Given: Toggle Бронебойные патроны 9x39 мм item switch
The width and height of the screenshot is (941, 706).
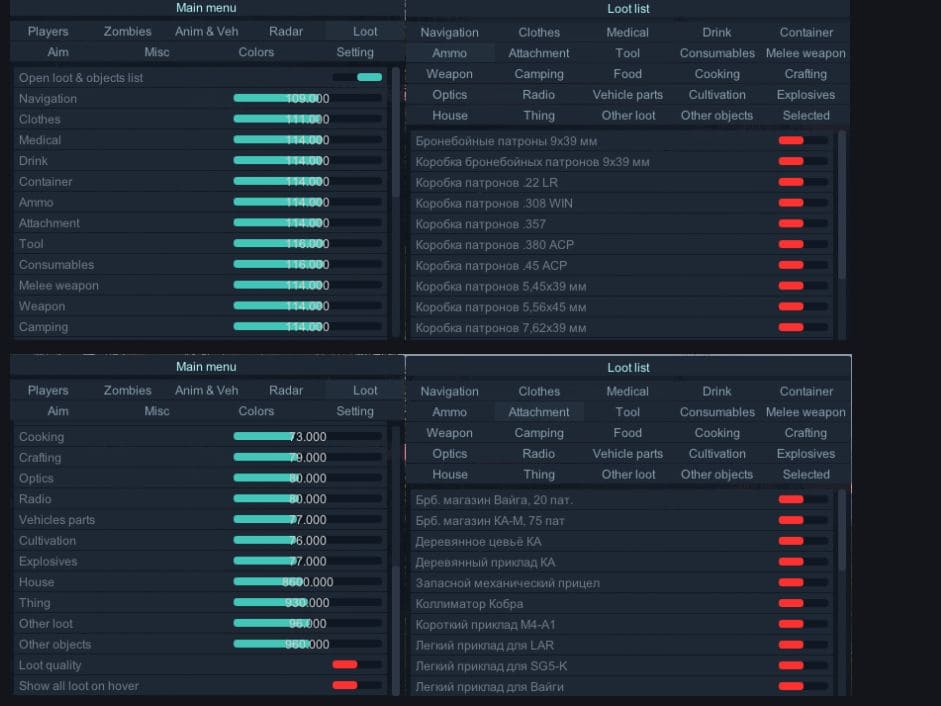Looking at the screenshot, I should [803, 141].
